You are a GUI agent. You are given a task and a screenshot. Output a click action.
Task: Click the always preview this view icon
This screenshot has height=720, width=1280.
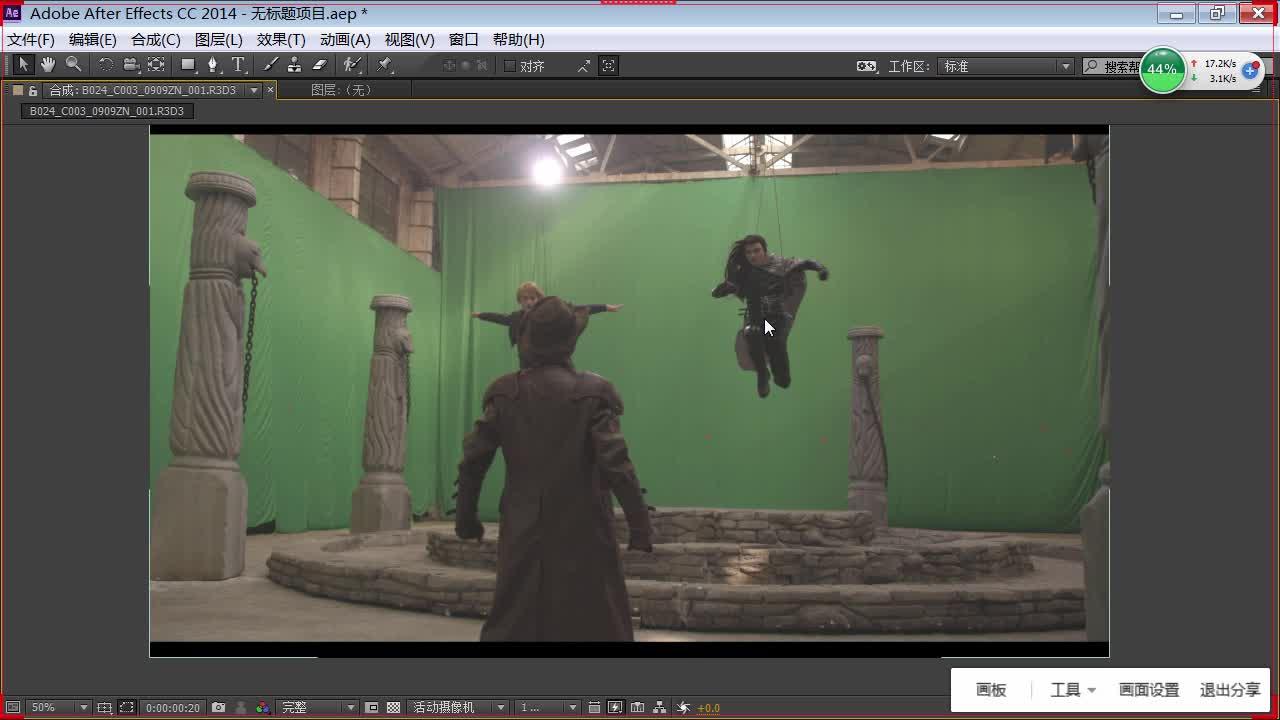(x=13, y=708)
